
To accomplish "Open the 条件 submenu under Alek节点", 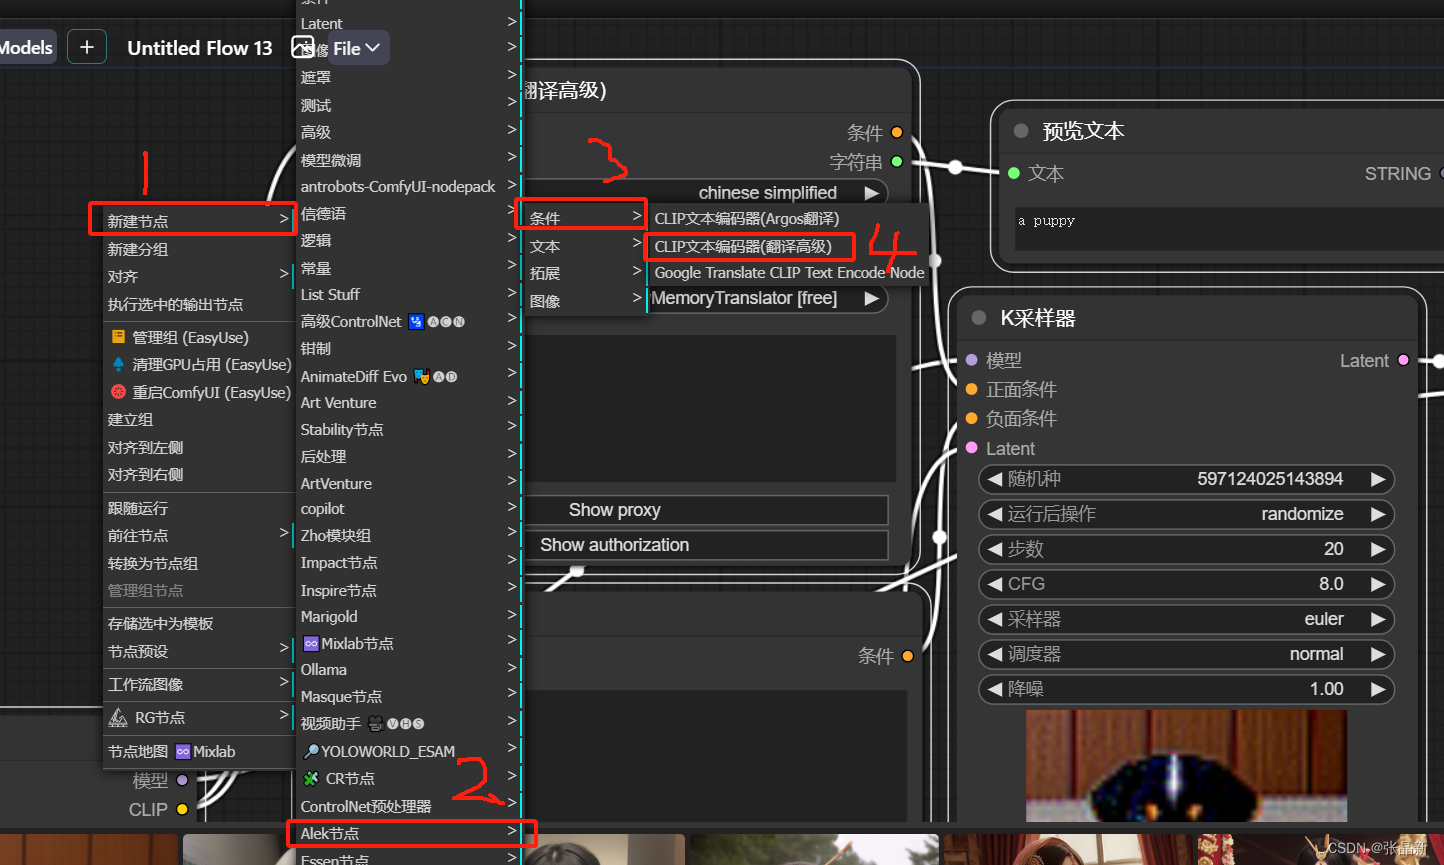I will [x=584, y=218].
